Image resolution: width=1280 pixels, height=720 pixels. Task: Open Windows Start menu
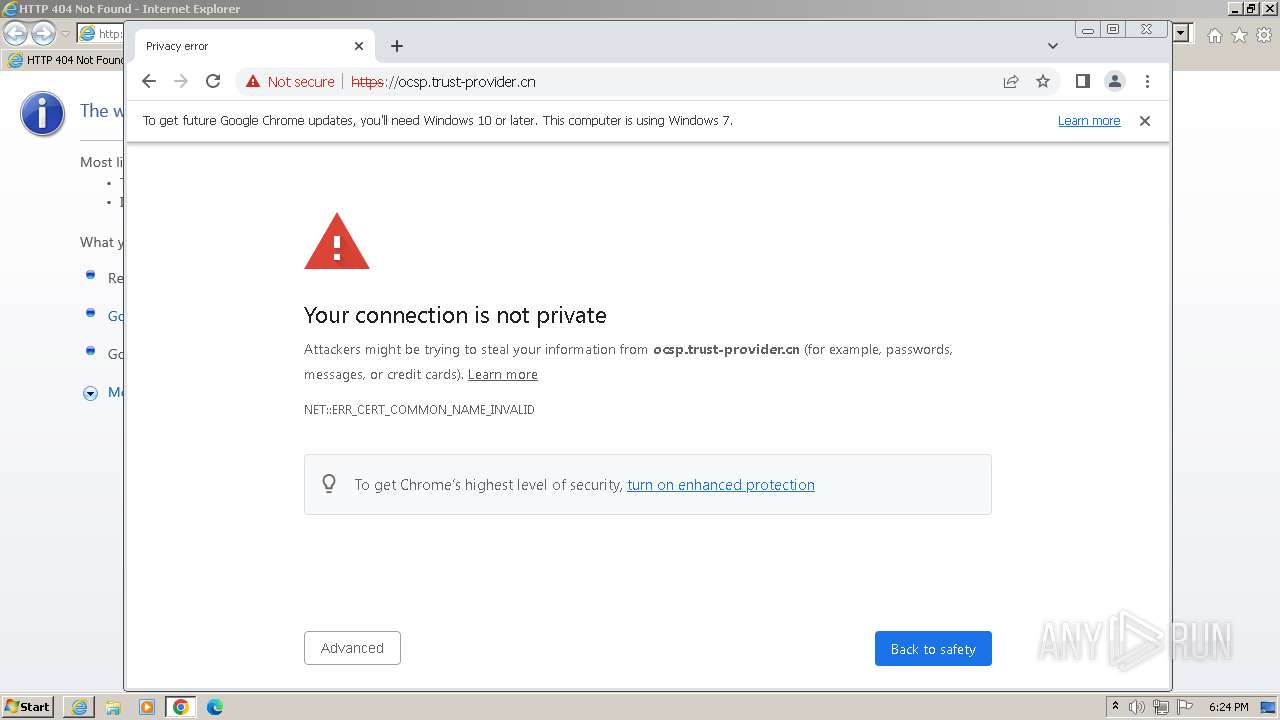pyautogui.click(x=28, y=707)
